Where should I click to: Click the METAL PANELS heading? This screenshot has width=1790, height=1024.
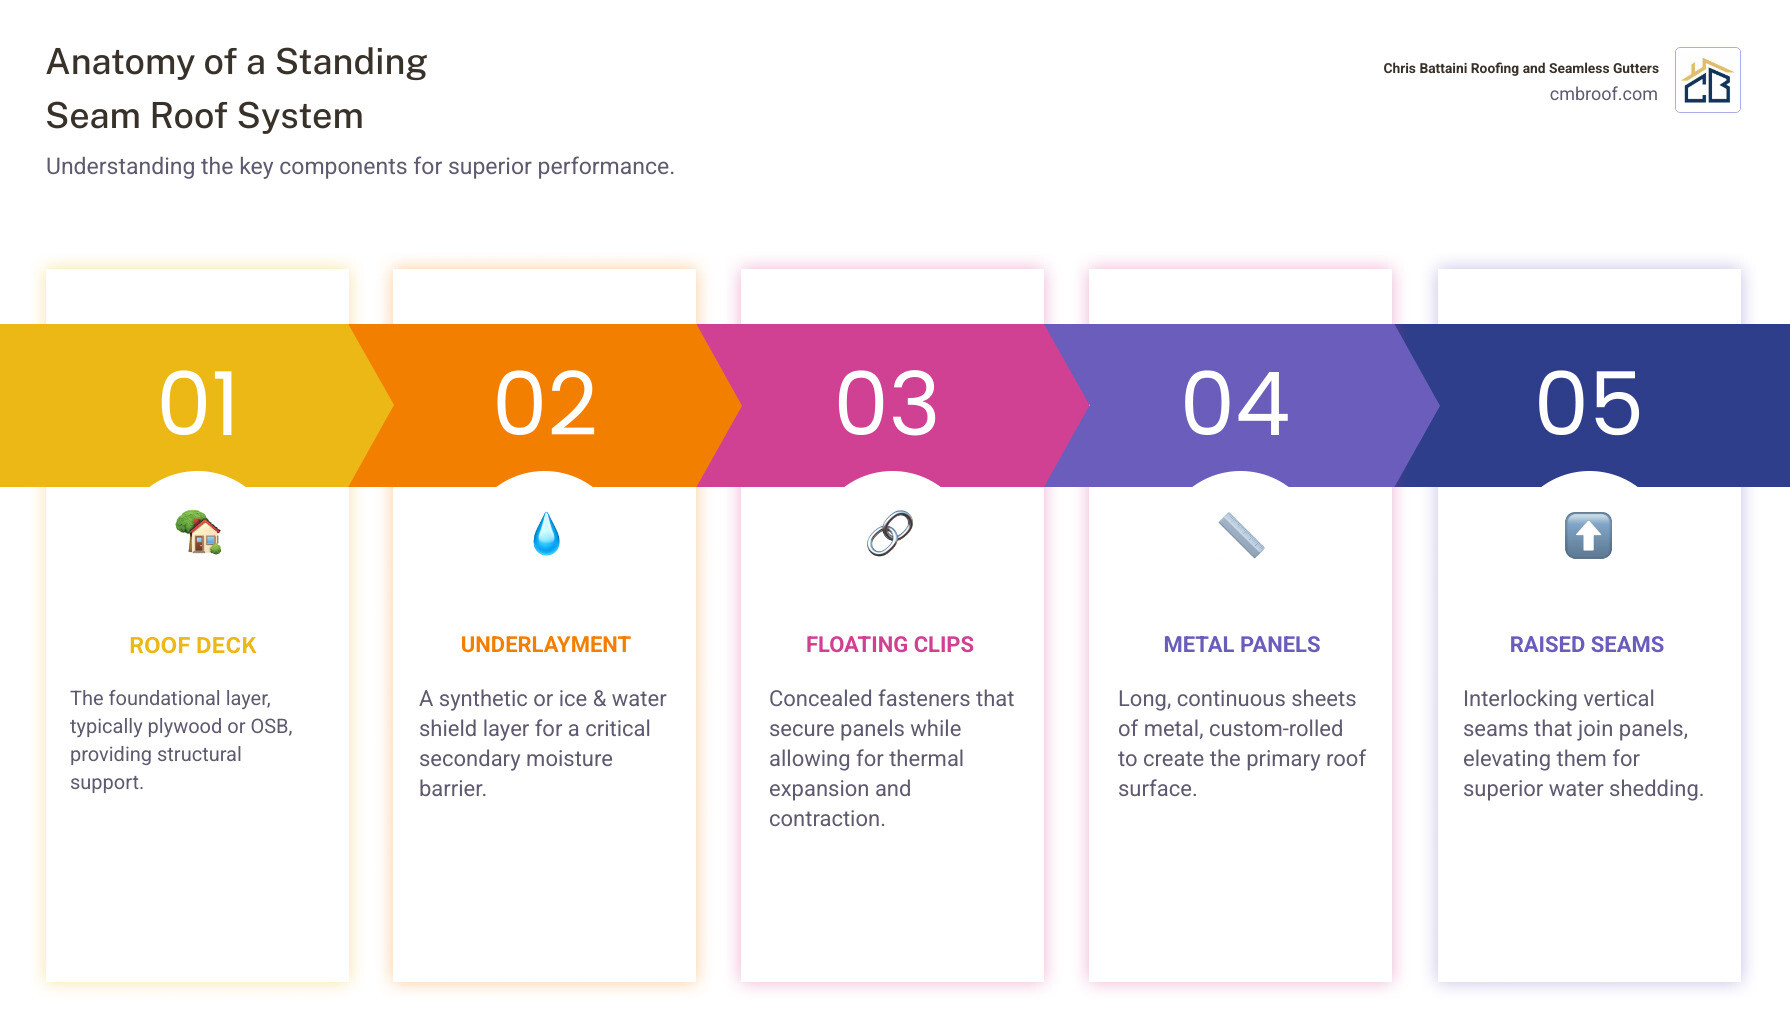(x=1241, y=645)
